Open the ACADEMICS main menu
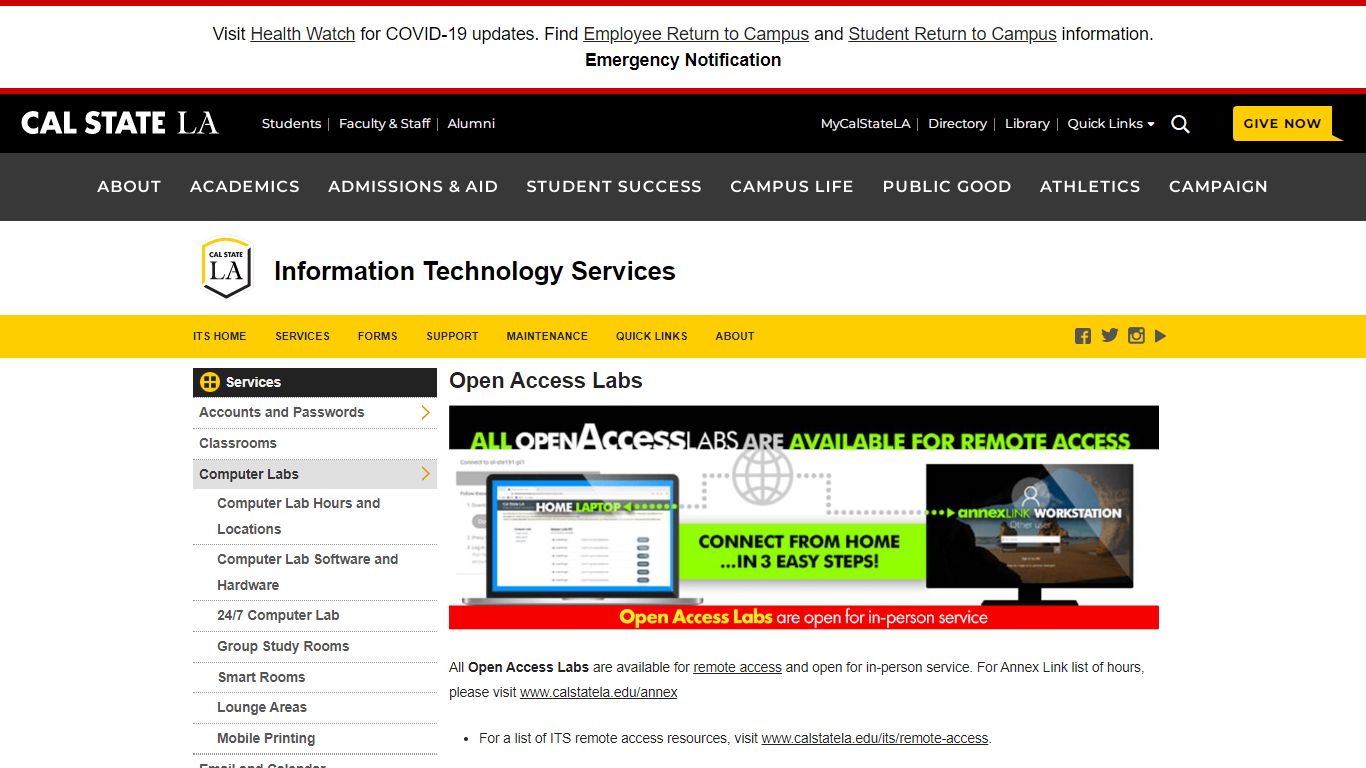The height and width of the screenshot is (768, 1366). coord(245,186)
